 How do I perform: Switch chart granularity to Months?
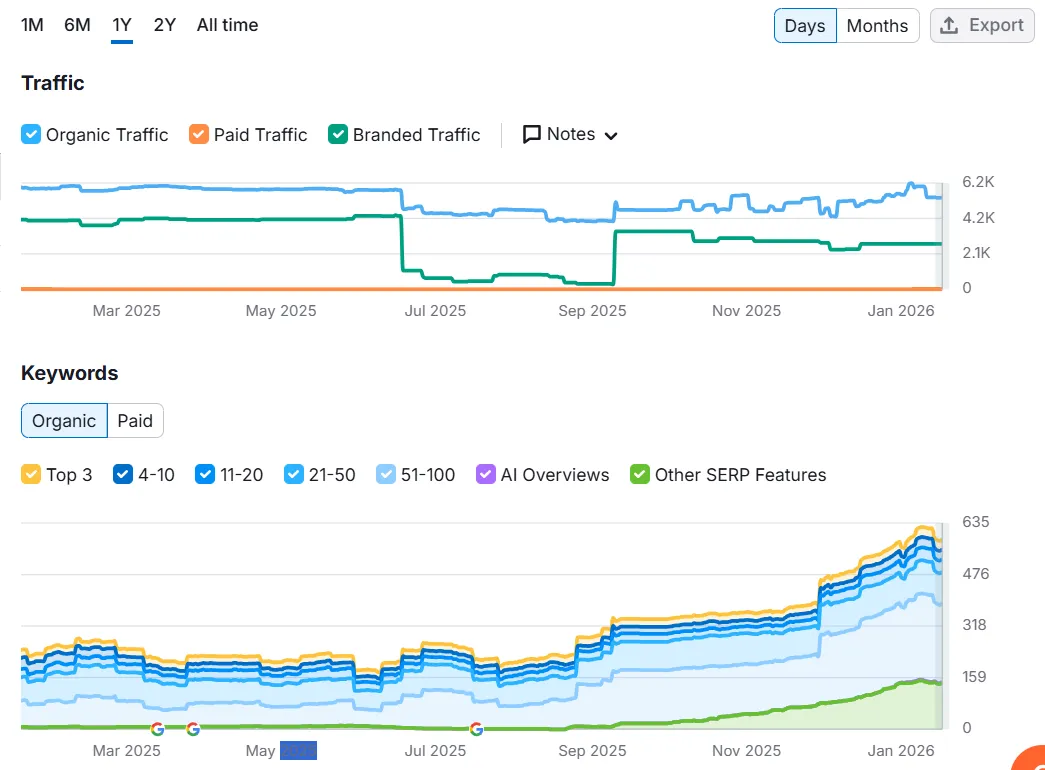pyautogui.click(x=877, y=26)
